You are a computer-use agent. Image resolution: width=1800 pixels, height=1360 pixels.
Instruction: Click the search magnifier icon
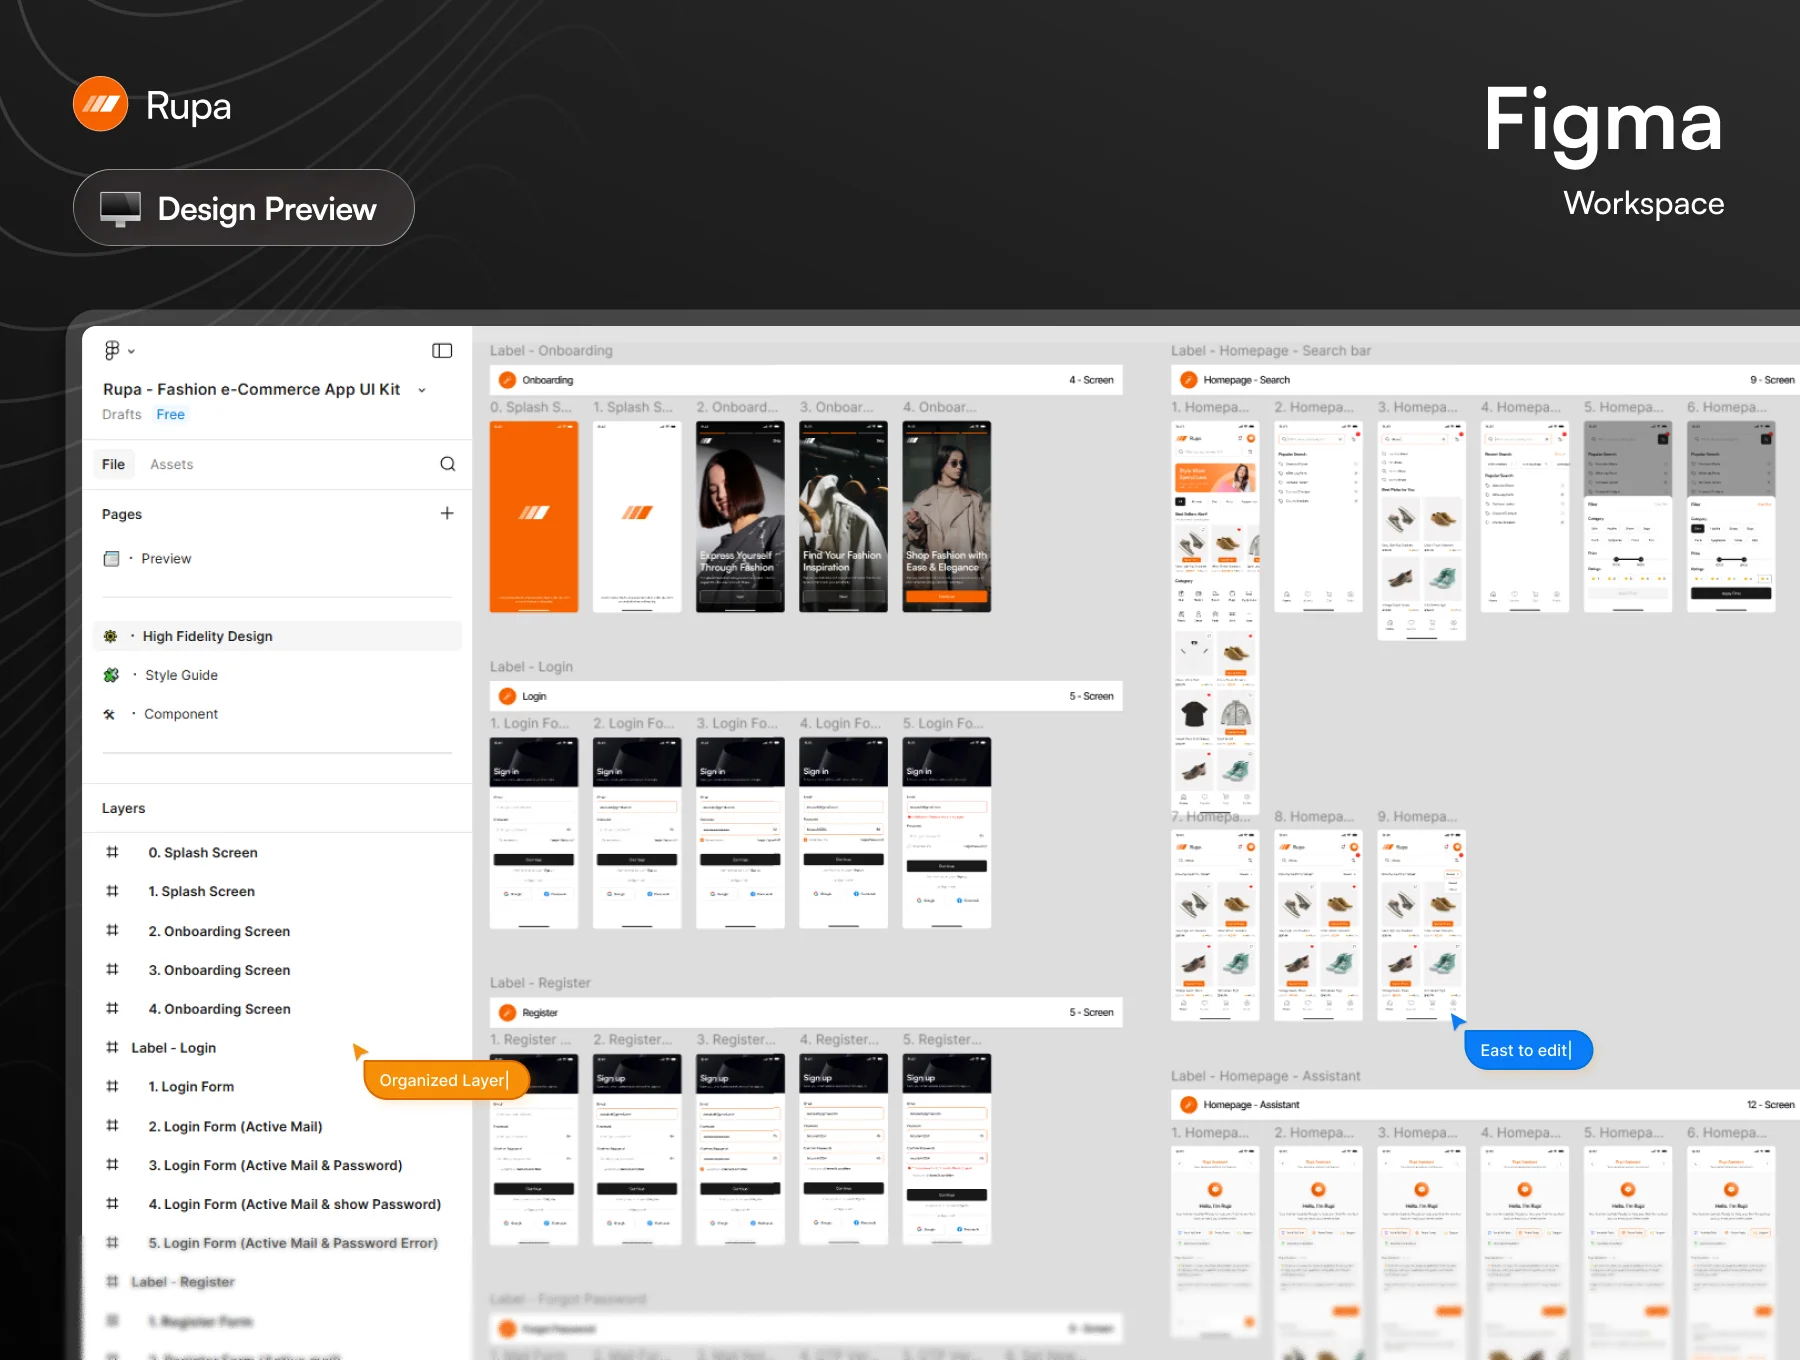click(448, 464)
